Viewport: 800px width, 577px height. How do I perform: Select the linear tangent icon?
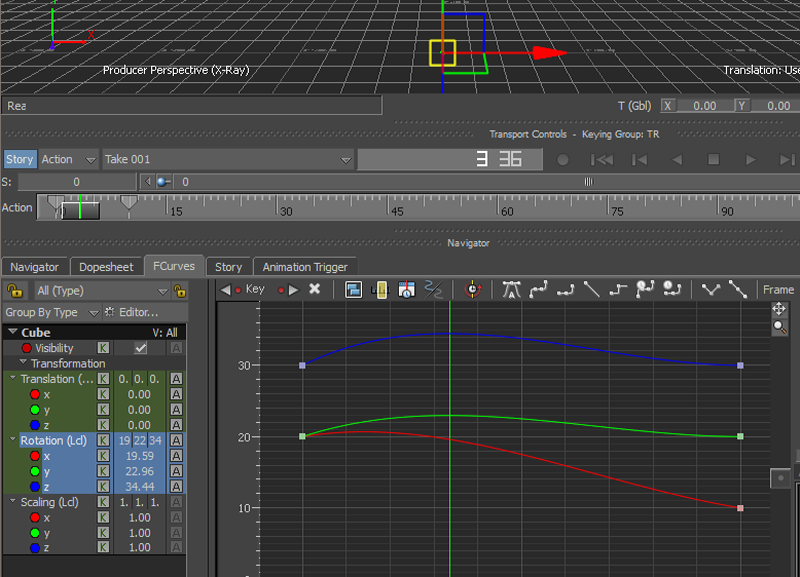point(592,290)
